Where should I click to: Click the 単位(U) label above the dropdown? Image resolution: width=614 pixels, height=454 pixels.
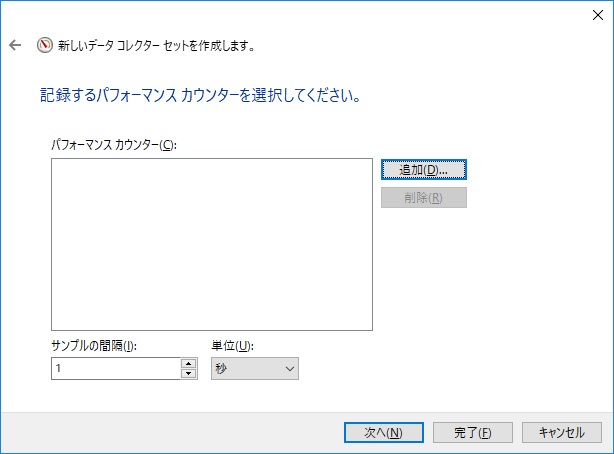click(233, 346)
